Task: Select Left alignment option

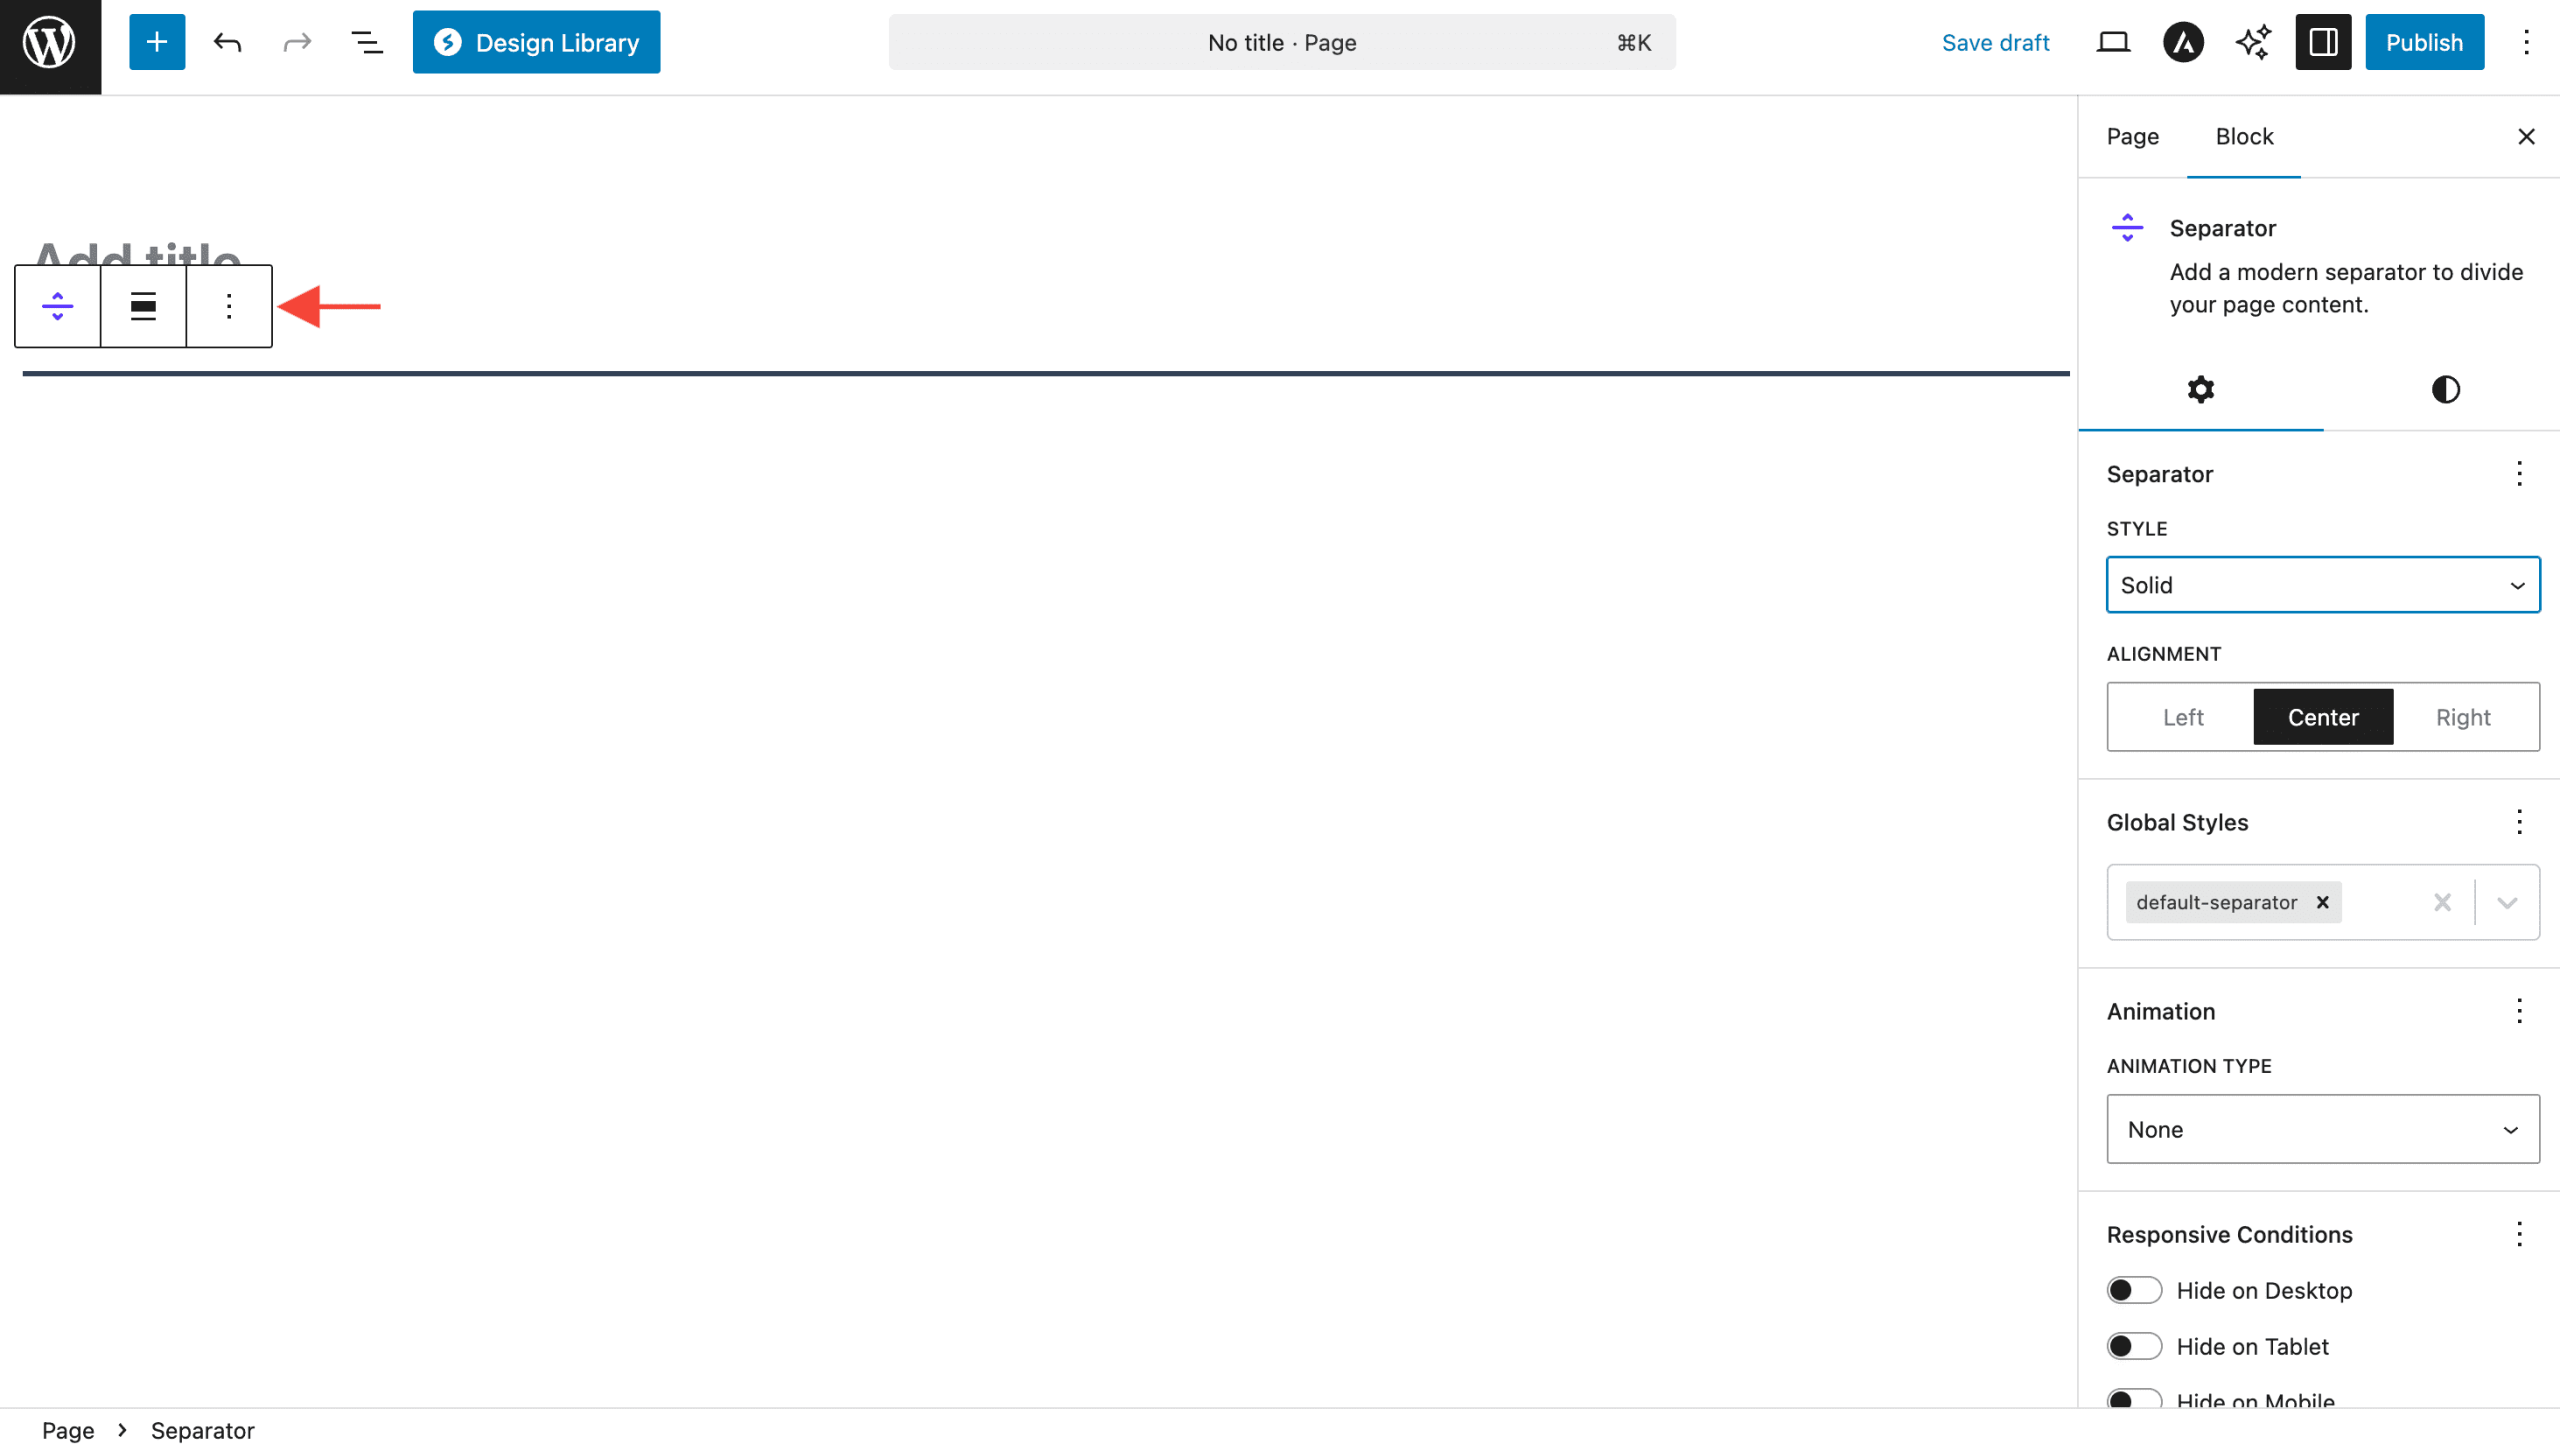Action: (2182, 717)
